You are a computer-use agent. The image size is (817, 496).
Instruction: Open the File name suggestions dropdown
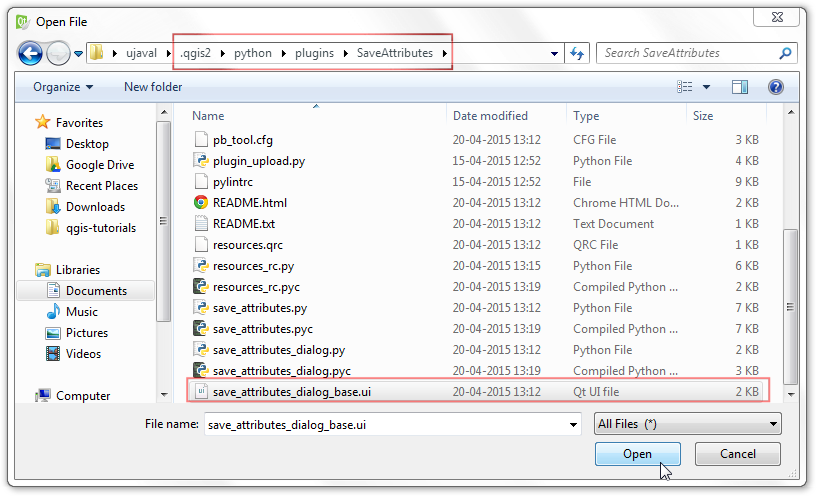[573, 425]
